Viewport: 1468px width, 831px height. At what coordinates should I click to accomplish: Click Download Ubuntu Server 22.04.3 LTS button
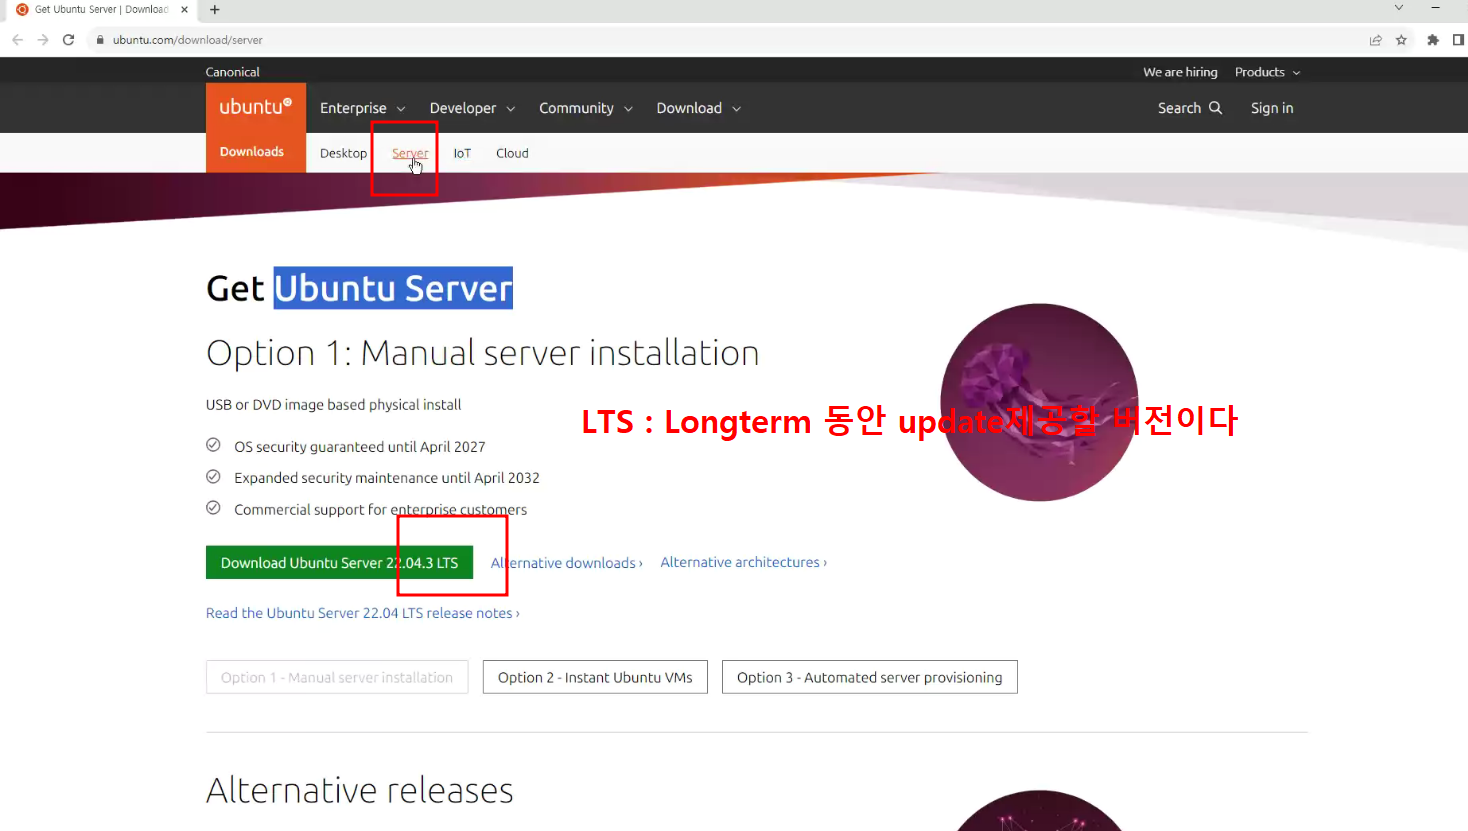click(x=340, y=563)
